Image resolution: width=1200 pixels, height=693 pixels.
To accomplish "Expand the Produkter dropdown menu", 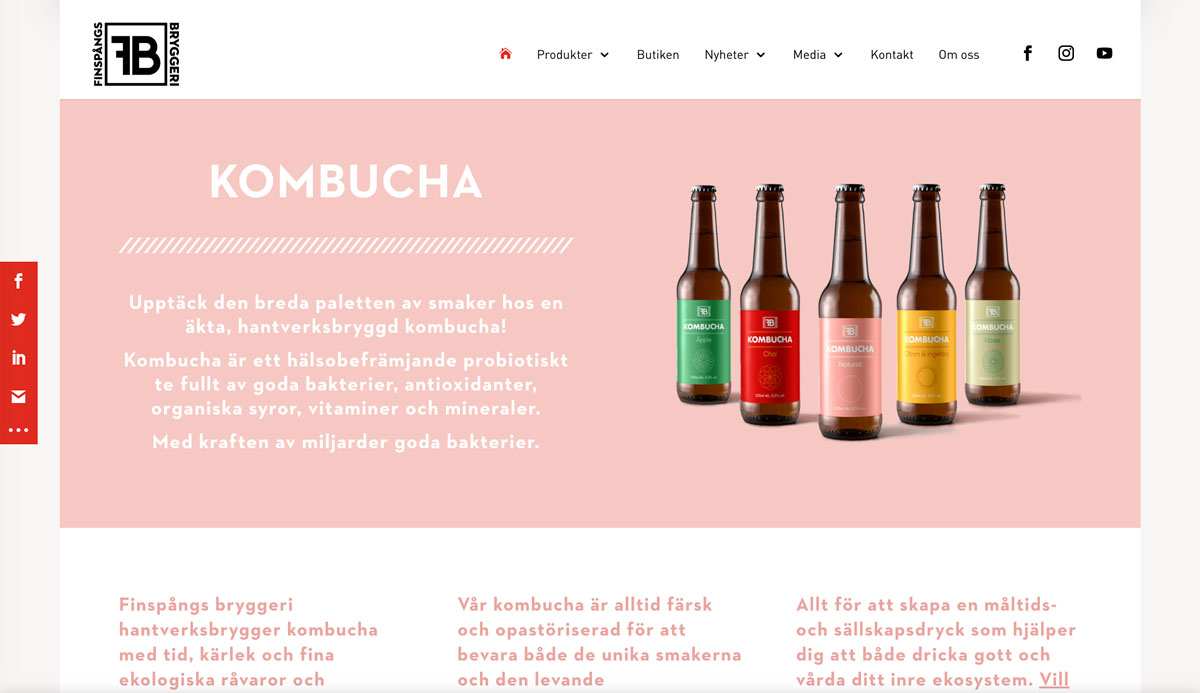I will (573, 55).
